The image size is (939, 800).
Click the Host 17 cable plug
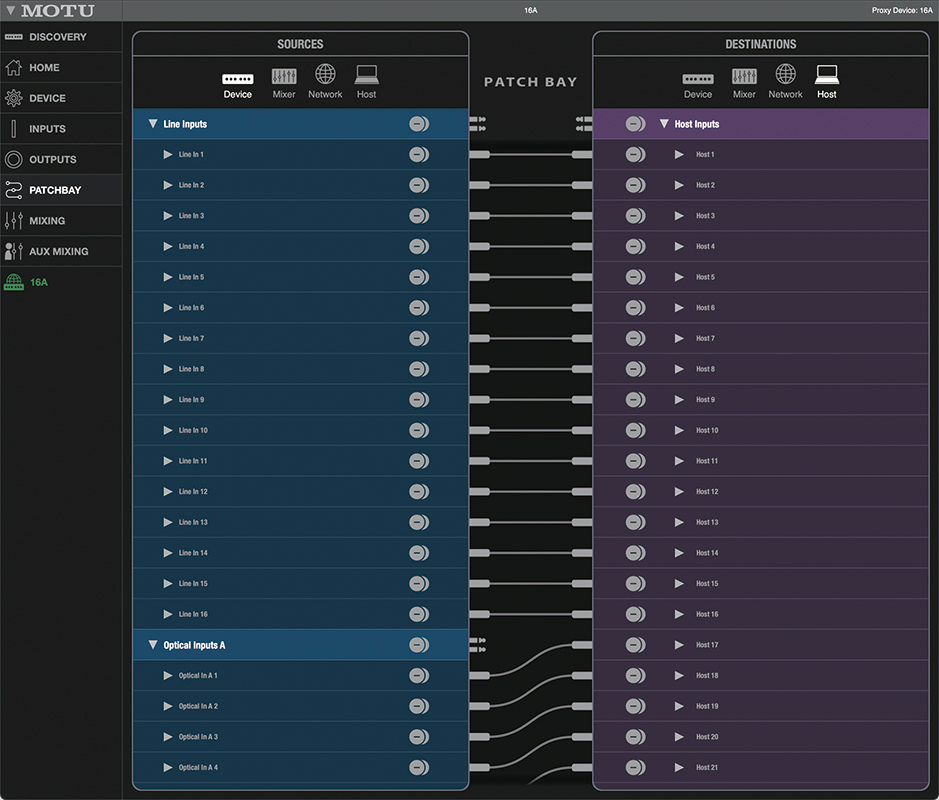pyautogui.click(x=582, y=645)
